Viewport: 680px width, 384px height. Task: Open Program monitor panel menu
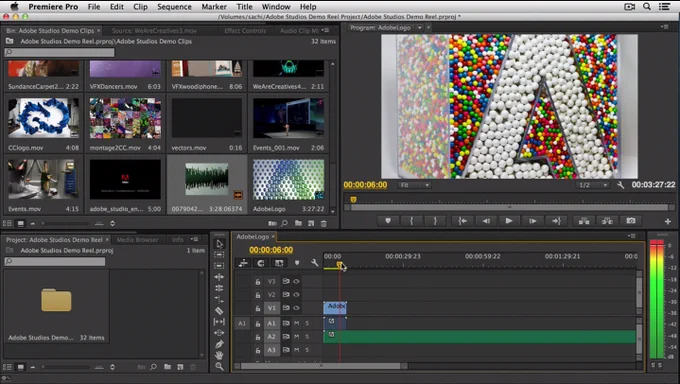pyautogui.click(x=664, y=27)
